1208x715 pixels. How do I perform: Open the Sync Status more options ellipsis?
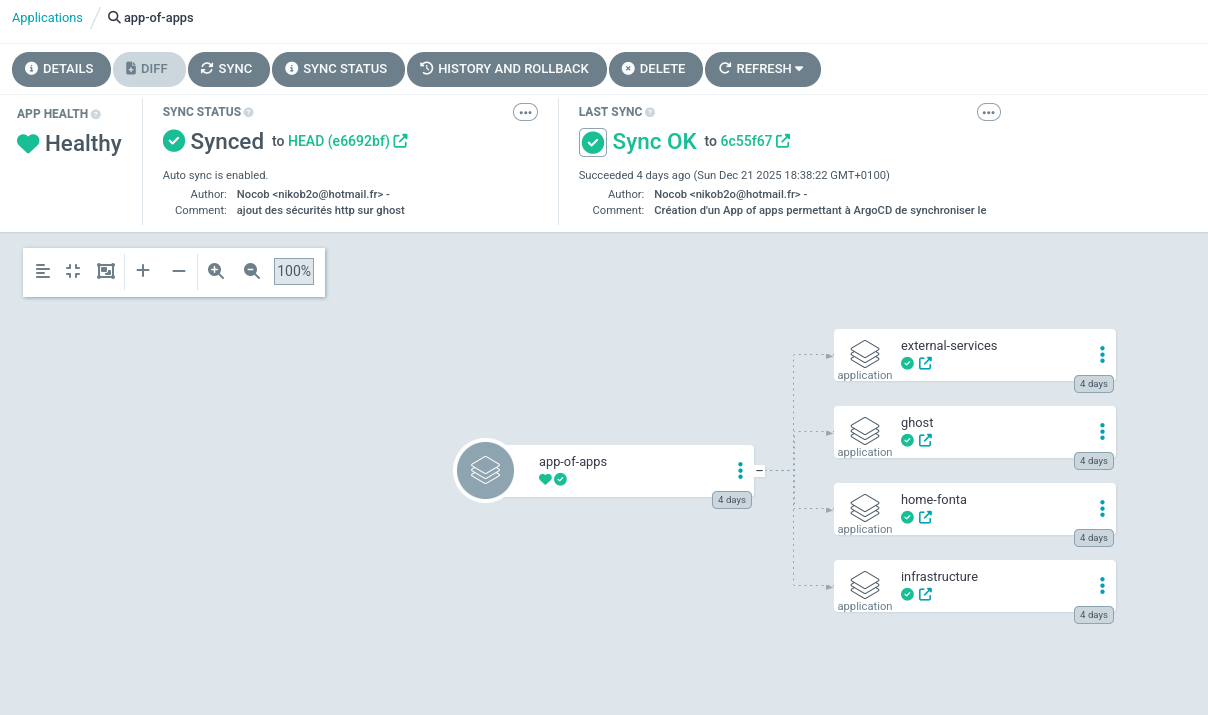(525, 112)
